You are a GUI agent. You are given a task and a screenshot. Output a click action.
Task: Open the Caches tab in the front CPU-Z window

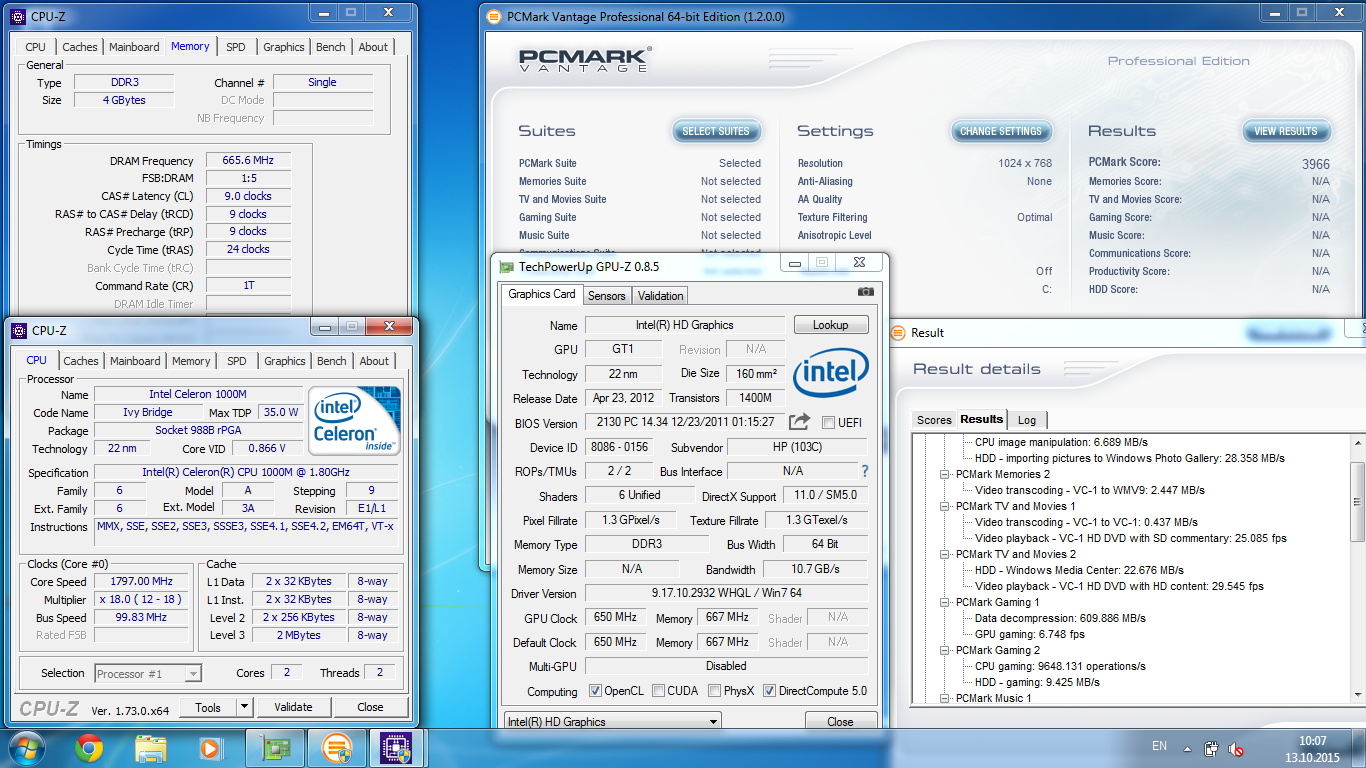coord(81,361)
